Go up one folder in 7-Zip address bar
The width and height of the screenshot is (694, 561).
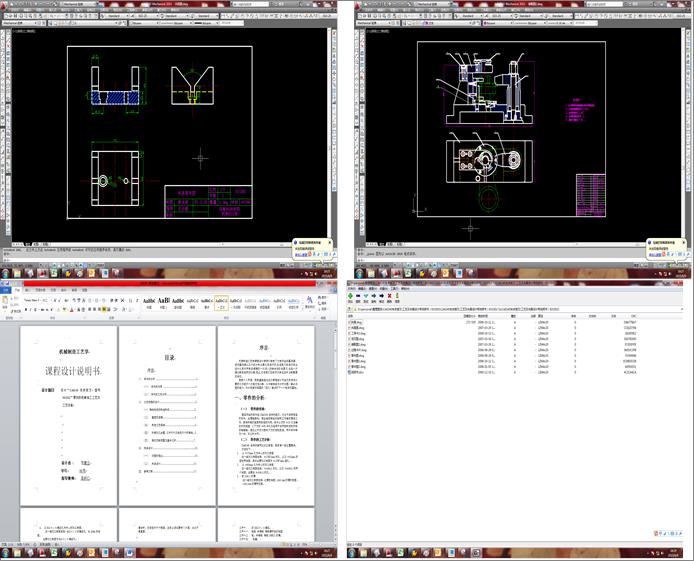click(350, 309)
